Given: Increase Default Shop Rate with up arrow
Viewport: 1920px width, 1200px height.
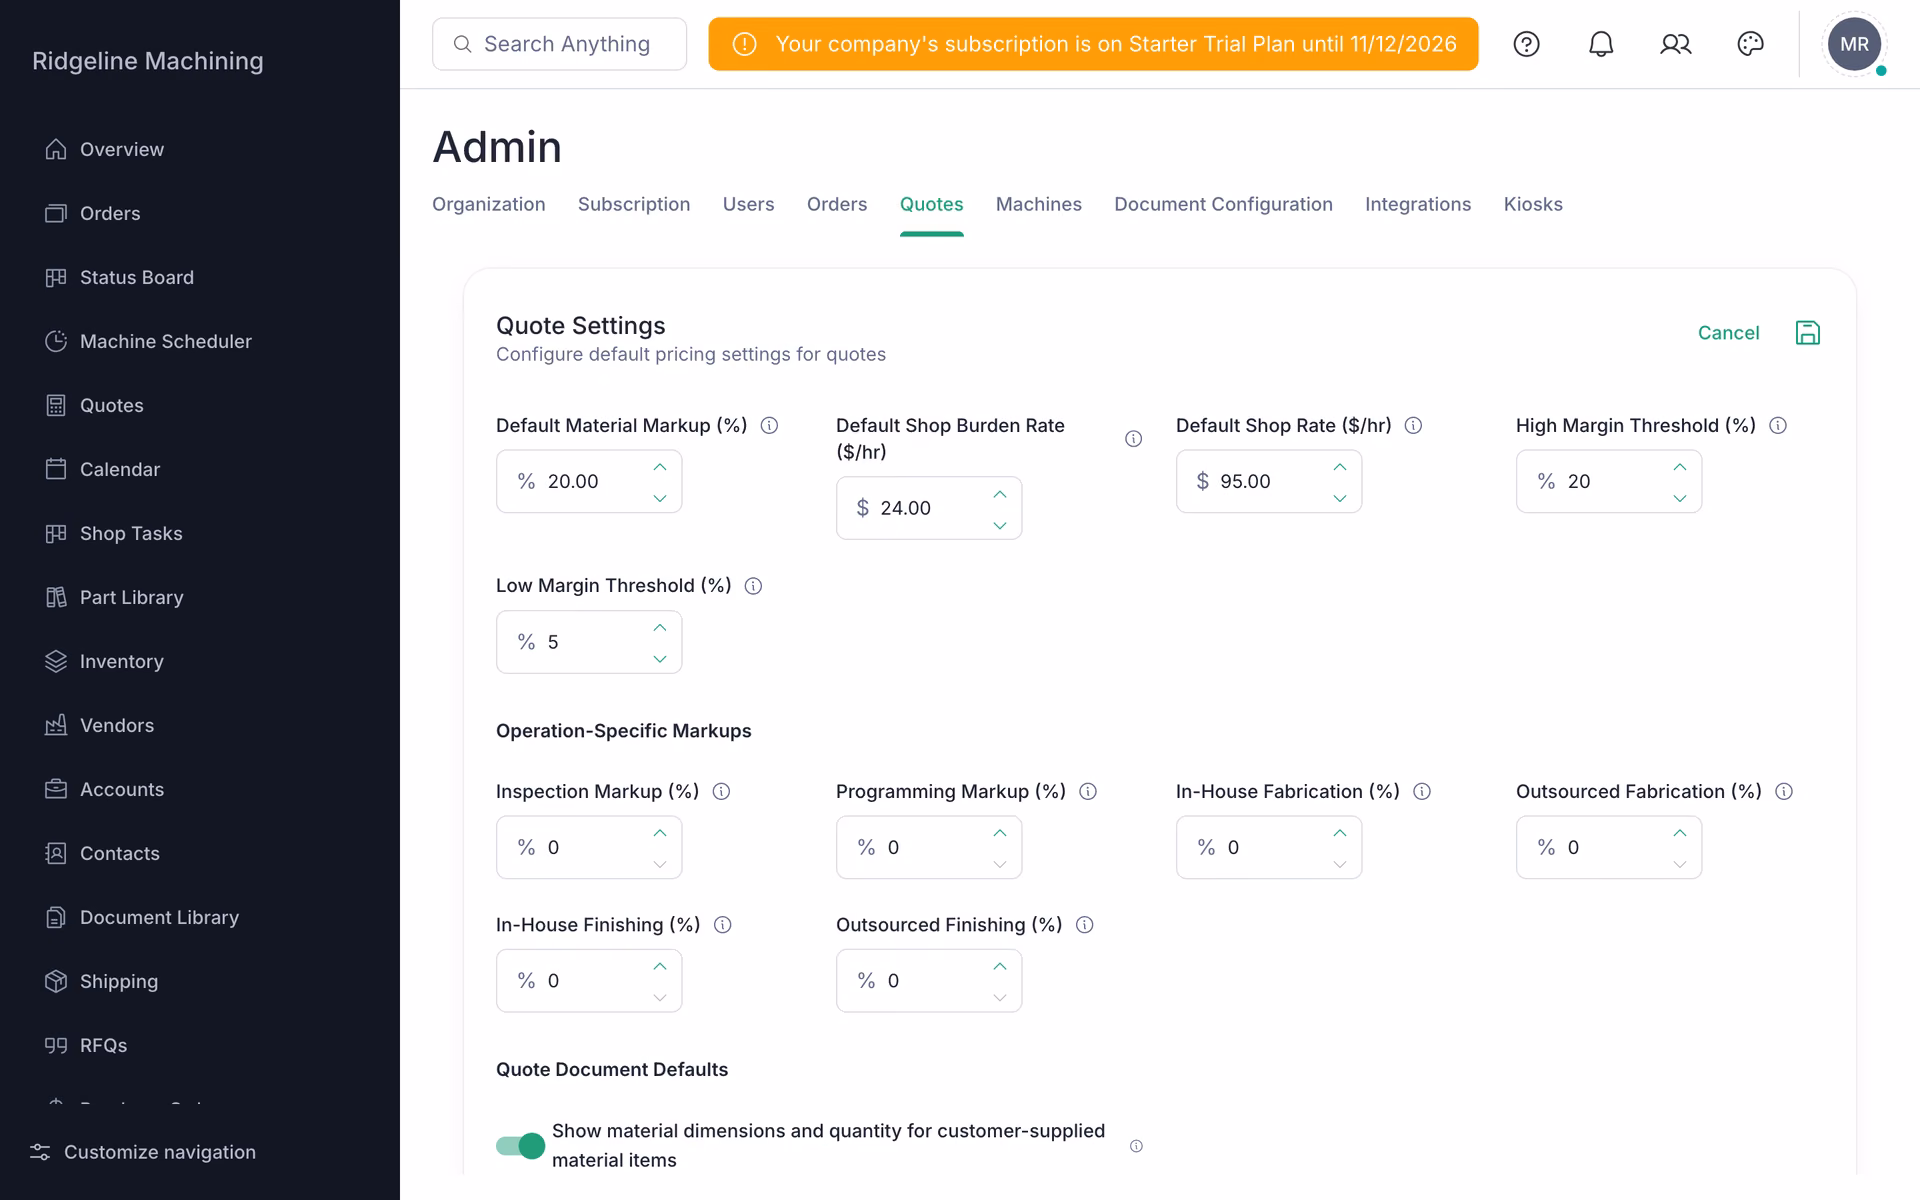Looking at the screenshot, I should 1339,467.
